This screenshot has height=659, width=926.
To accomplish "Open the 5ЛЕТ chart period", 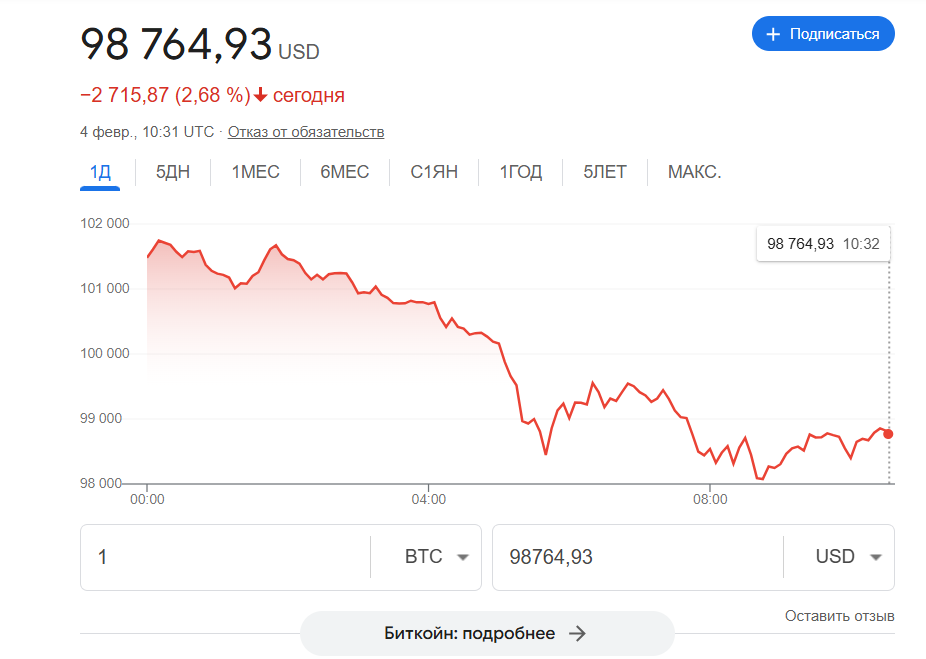I will point(603,171).
